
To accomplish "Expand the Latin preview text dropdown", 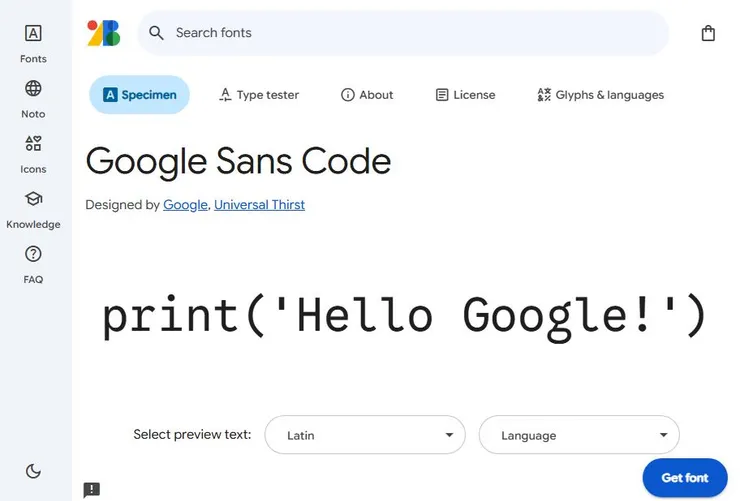I will point(365,435).
